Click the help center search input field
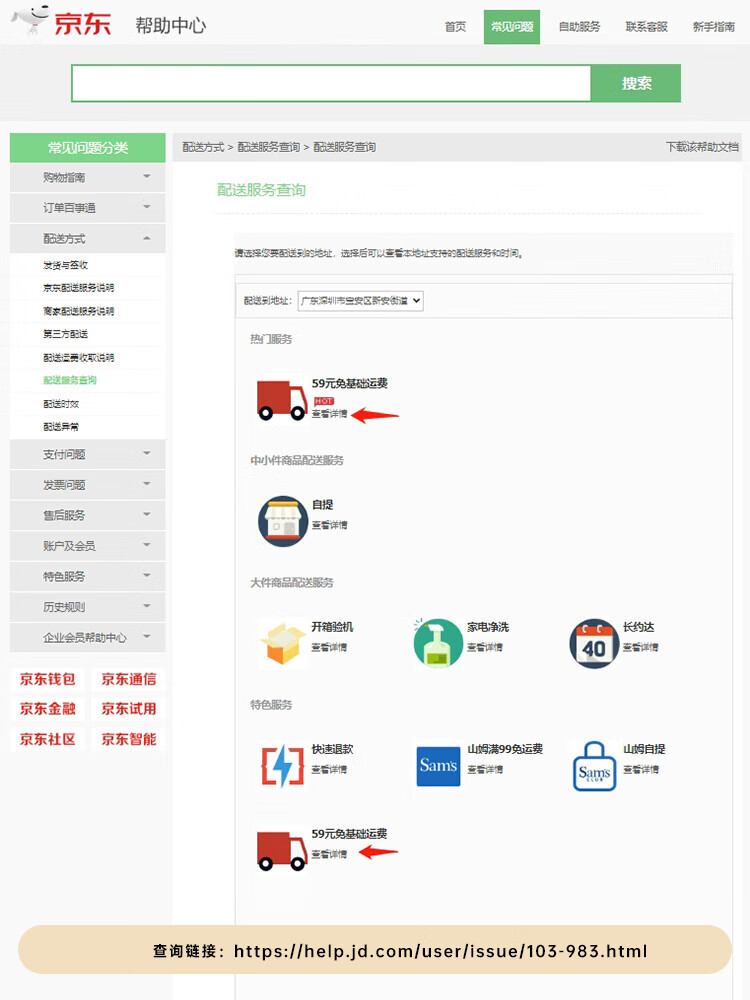Screen dimensions: 750x1000 tap(331, 83)
